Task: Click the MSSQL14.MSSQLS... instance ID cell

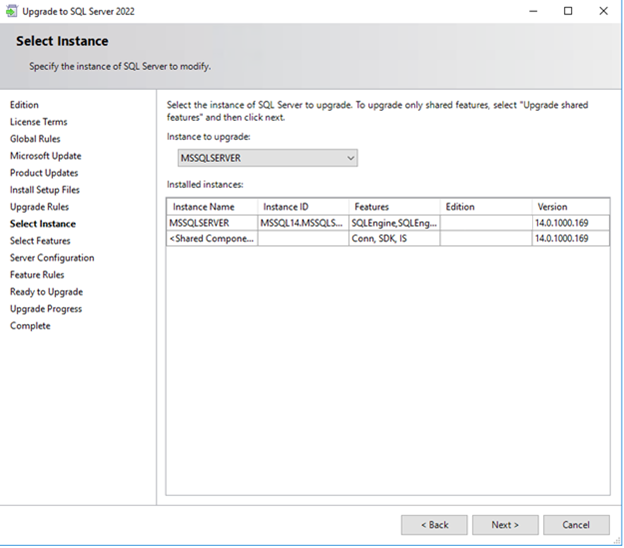Action: tap(303, 223)
